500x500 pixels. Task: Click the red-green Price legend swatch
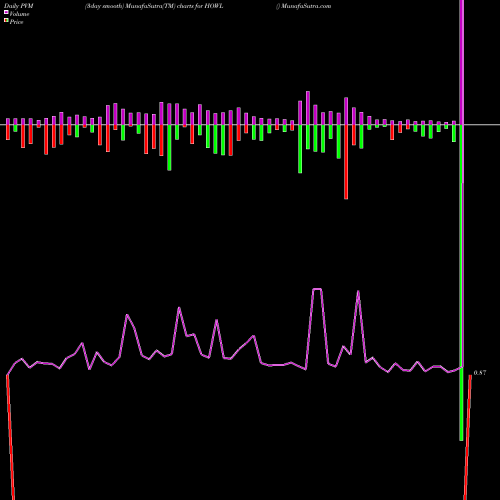6,20
